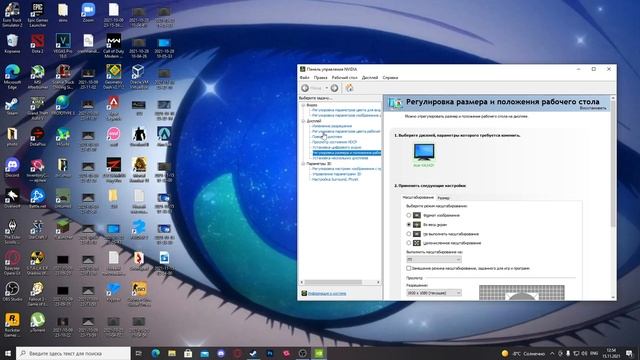640x360 pixels.
Task: Open the 'Дисплей' menu
Action: click(370, 78)
